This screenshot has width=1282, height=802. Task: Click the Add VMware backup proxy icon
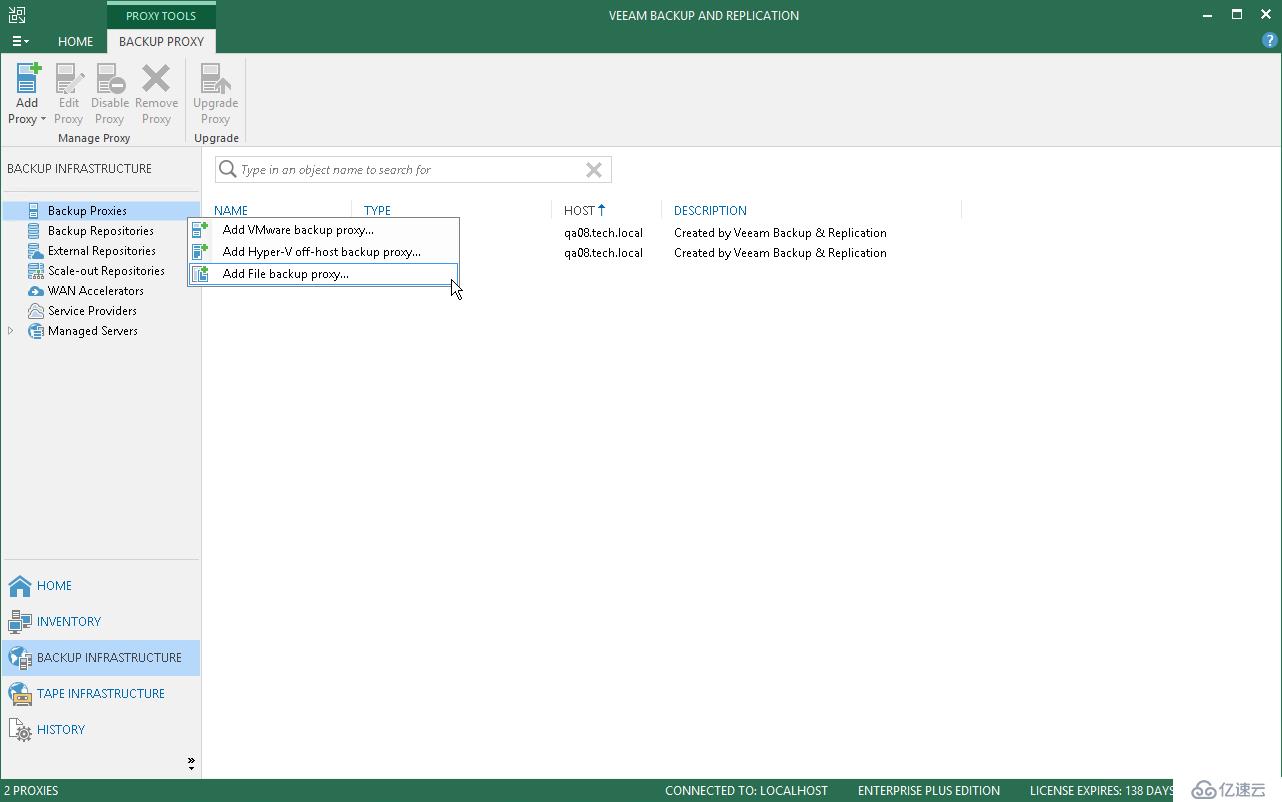tap(201, 230)
